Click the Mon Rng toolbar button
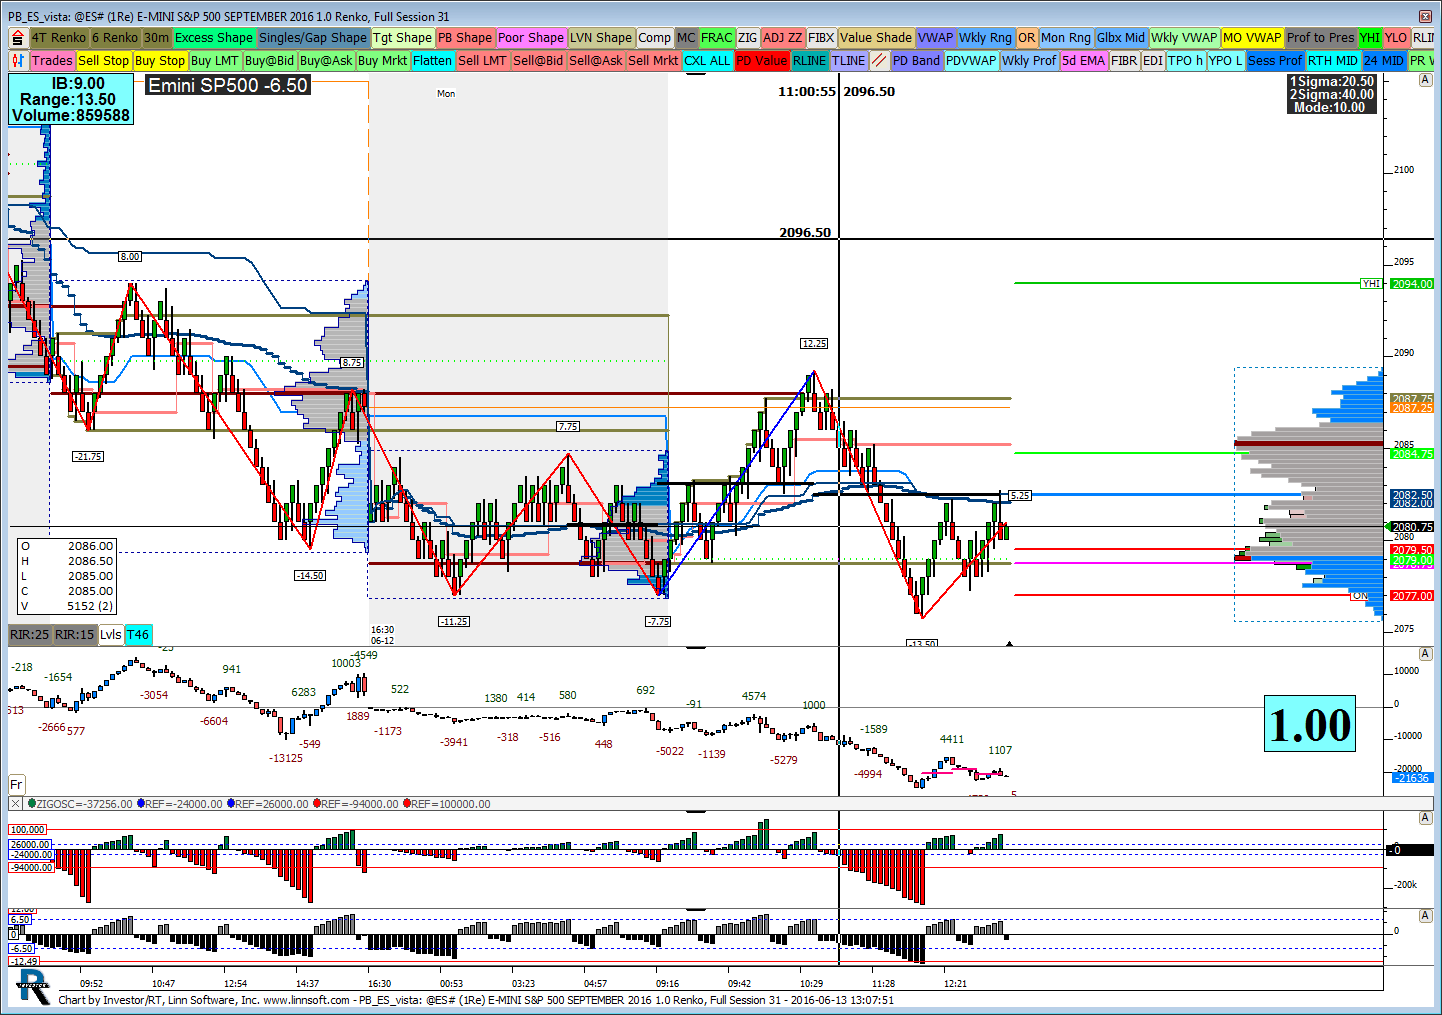This screenshot has width=1442, height=1015. [x=1066, y=38]
